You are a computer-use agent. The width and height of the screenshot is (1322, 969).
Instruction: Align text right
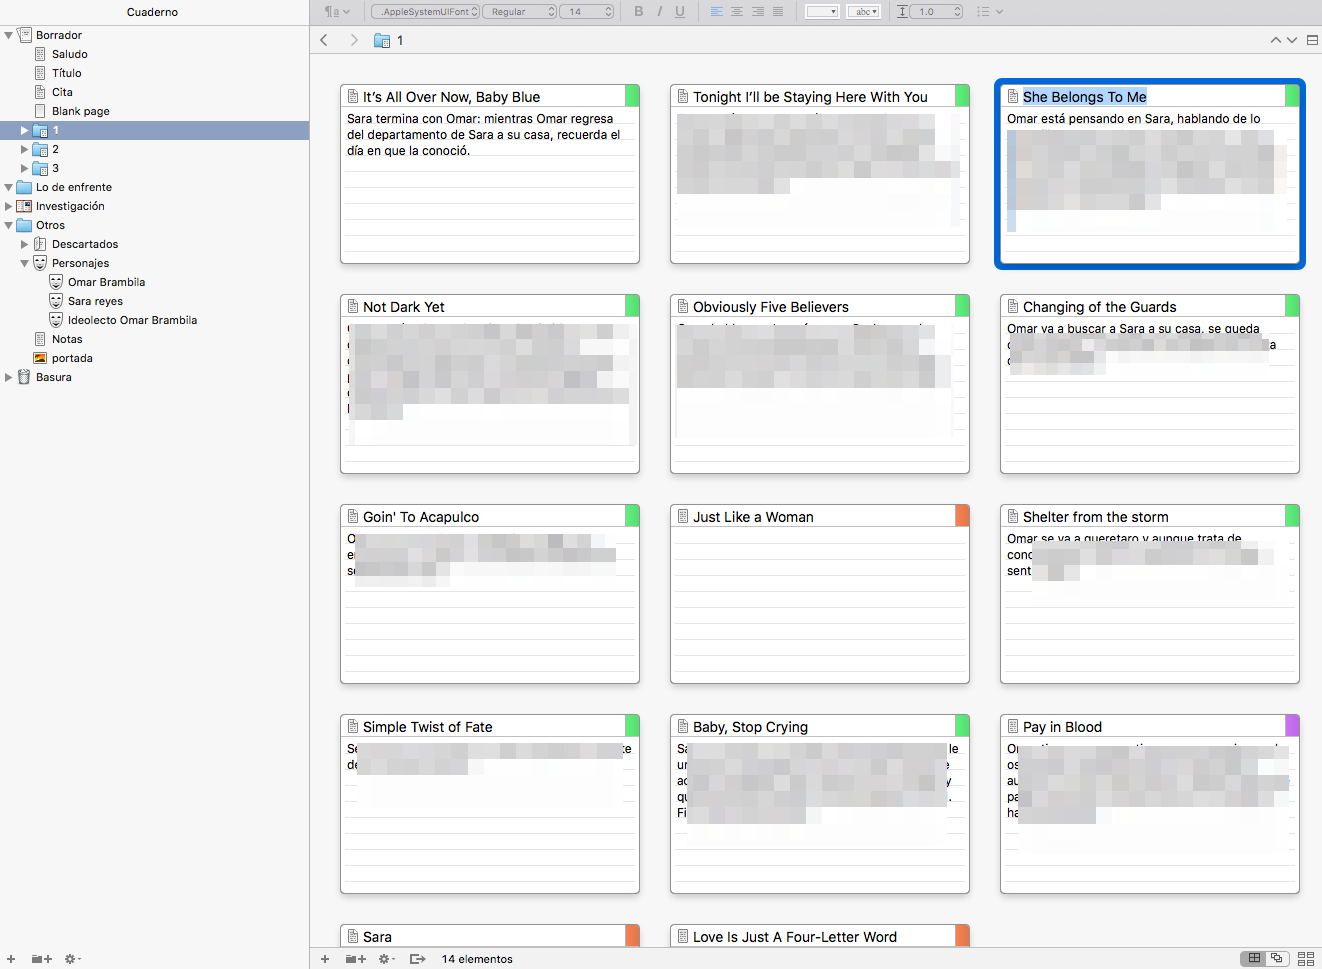coord(758,12)
